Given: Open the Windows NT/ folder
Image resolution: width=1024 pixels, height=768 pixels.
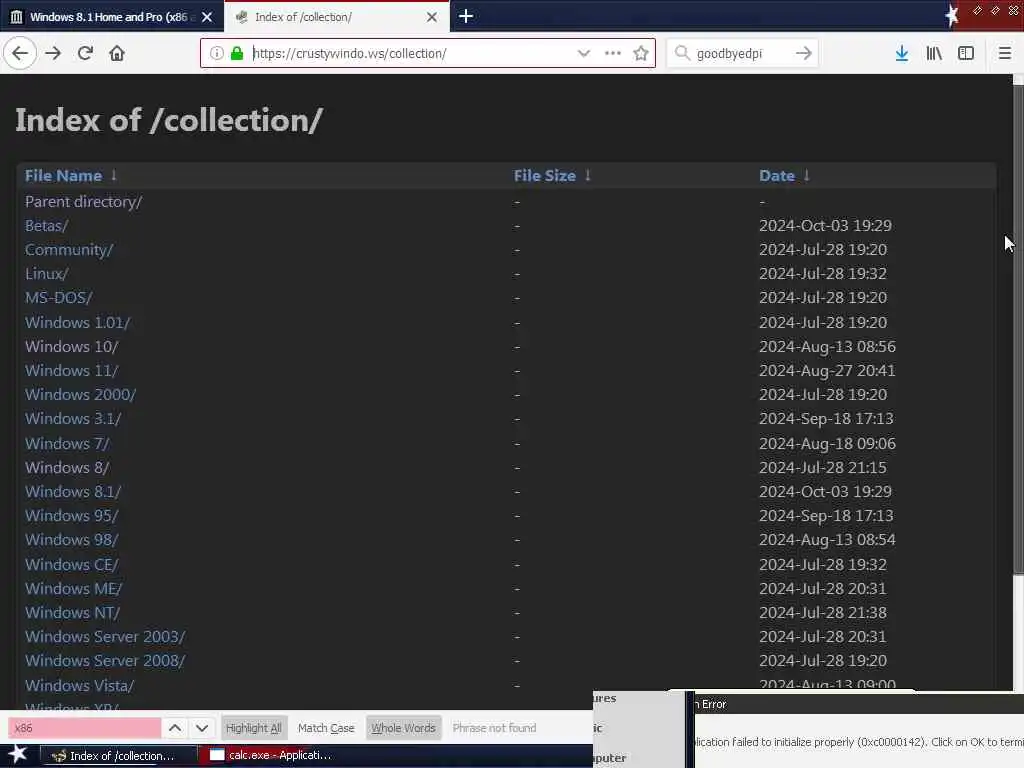Looking at the screenshot, I should 72,613.
